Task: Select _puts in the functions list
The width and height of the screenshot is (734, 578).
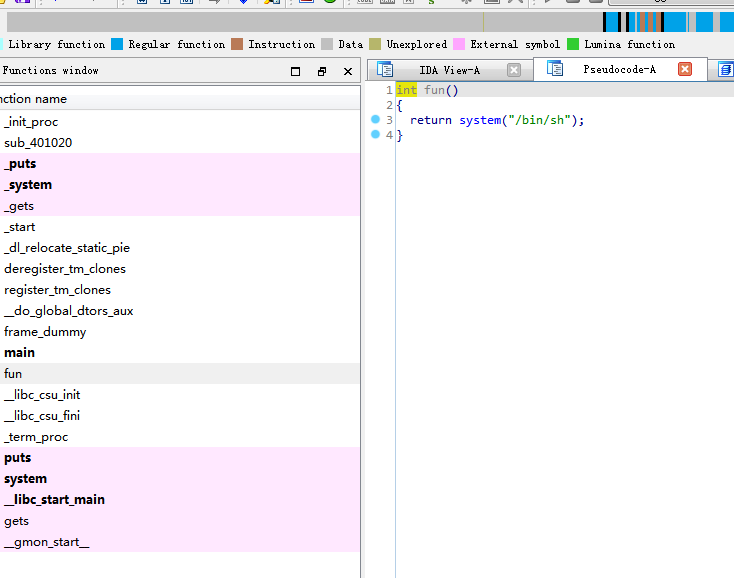Action: click(x=180, y=164)
